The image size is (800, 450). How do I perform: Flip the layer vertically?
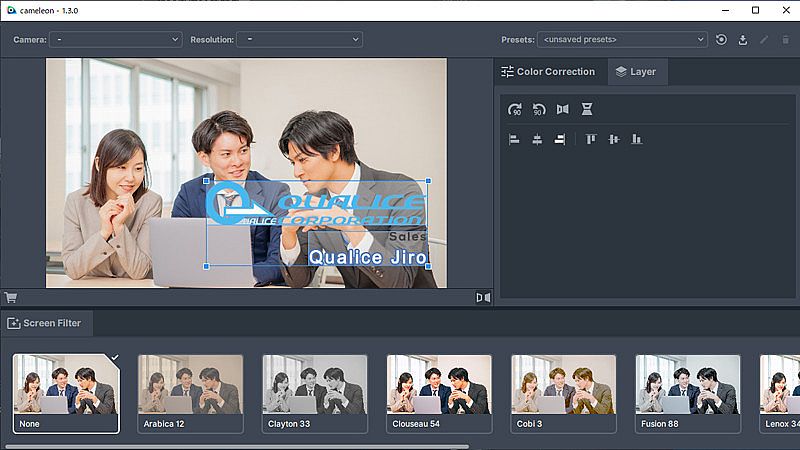(x=587, y=109)
